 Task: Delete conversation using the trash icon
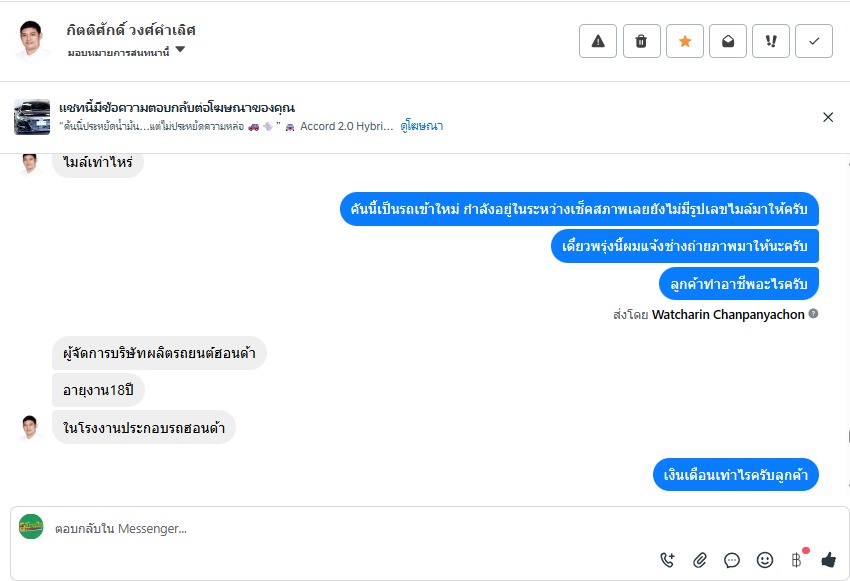point(641,41)
